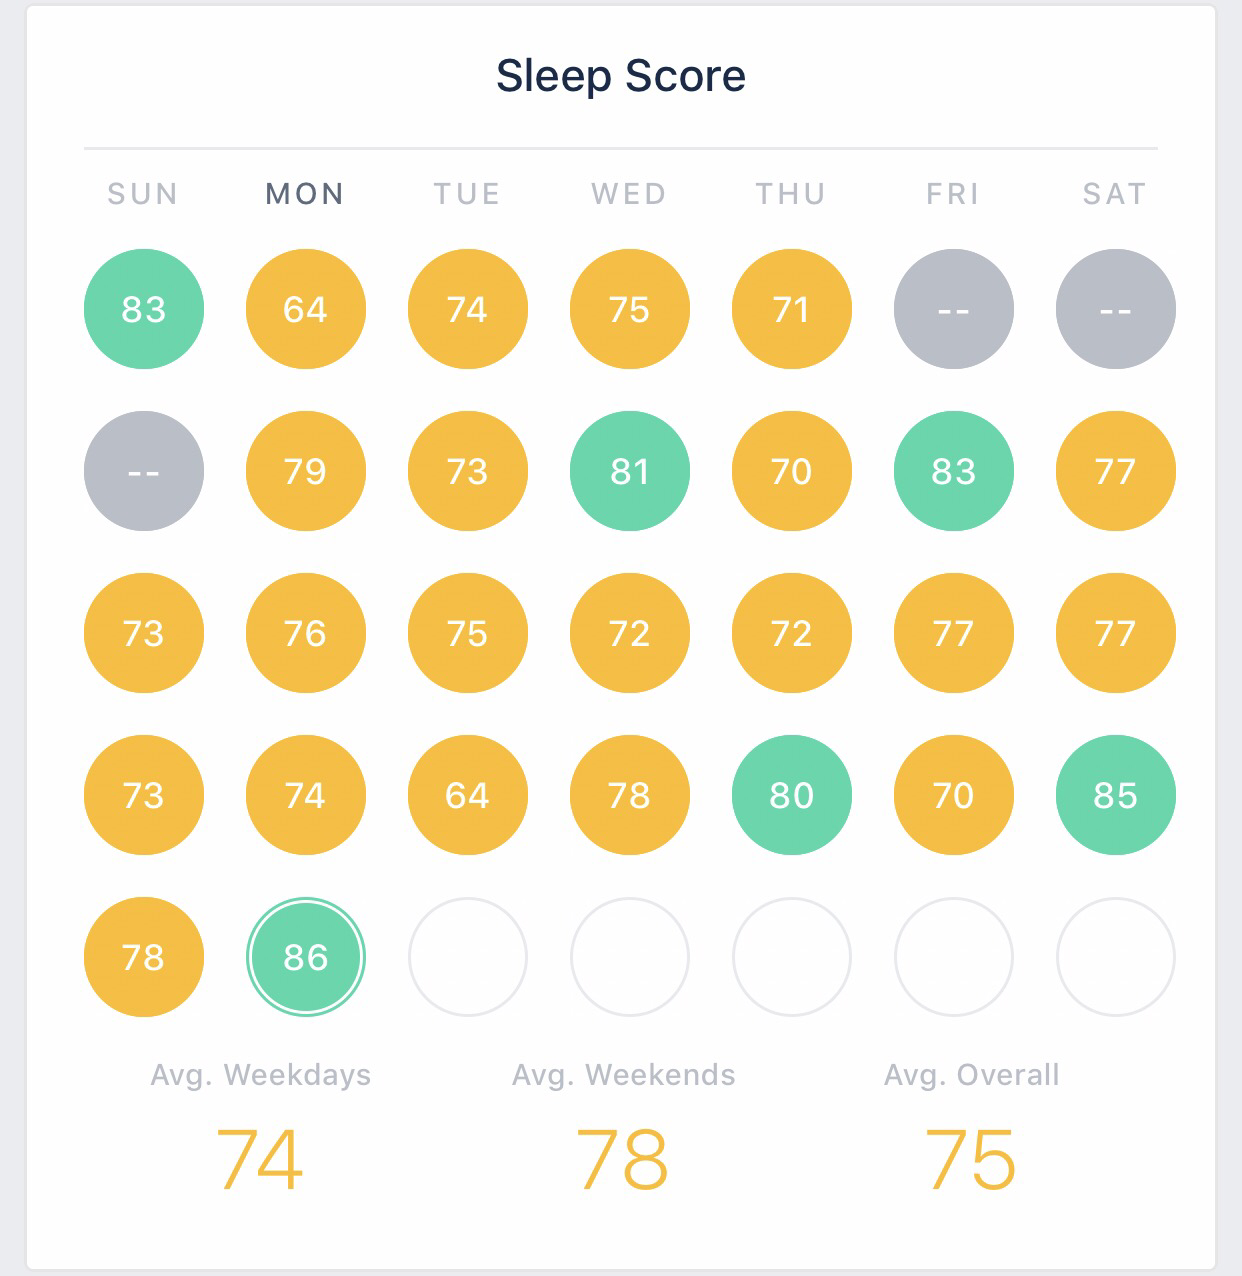Tap the green score 81 on Wednesday
Screen dimensions: 1242x1276
click(629, 471)
